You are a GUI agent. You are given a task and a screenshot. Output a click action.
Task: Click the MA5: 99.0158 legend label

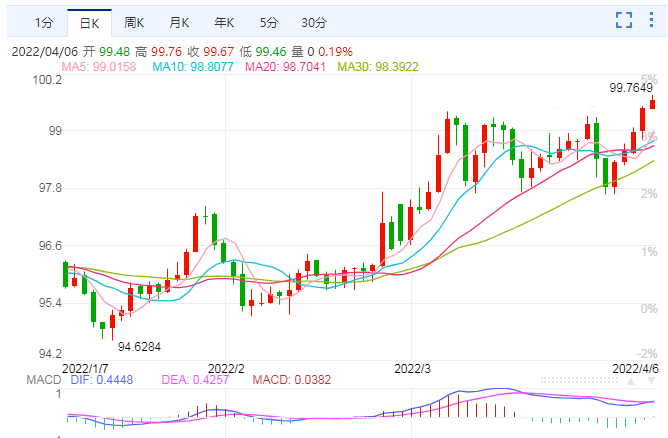tap(99, 67)
